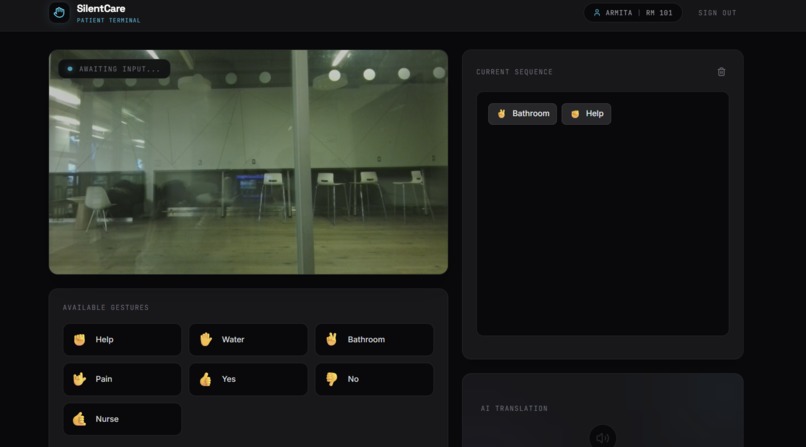Click the SilentCare hand logo icon

coord(59,12)
